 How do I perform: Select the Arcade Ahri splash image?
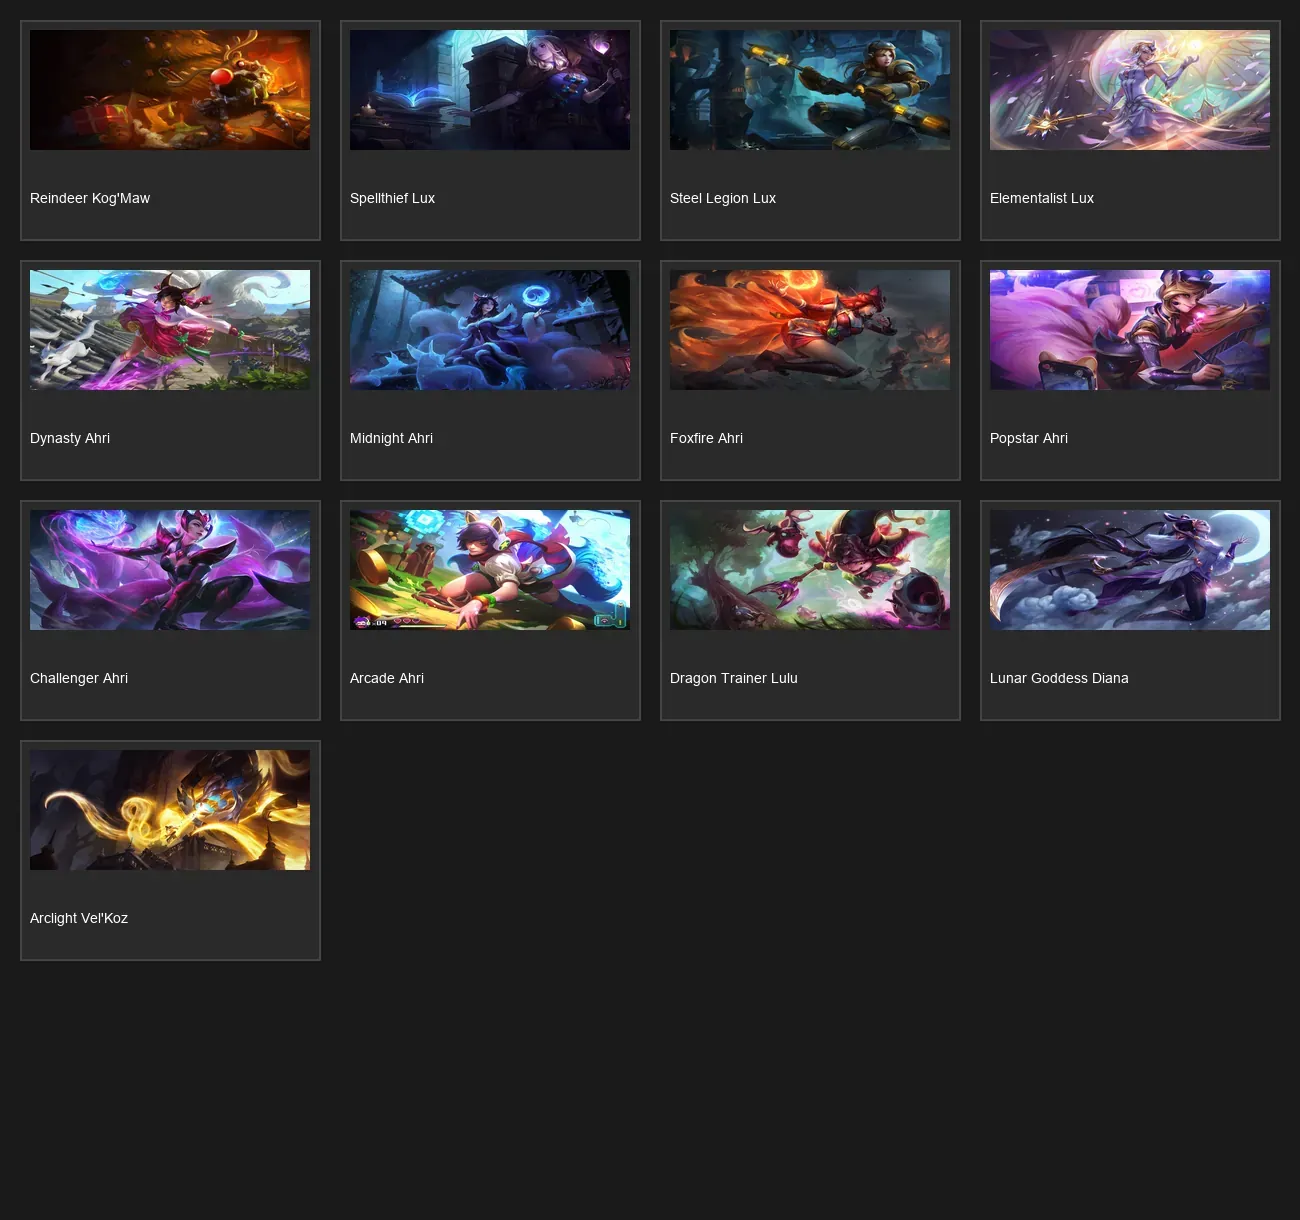point(490,570)
